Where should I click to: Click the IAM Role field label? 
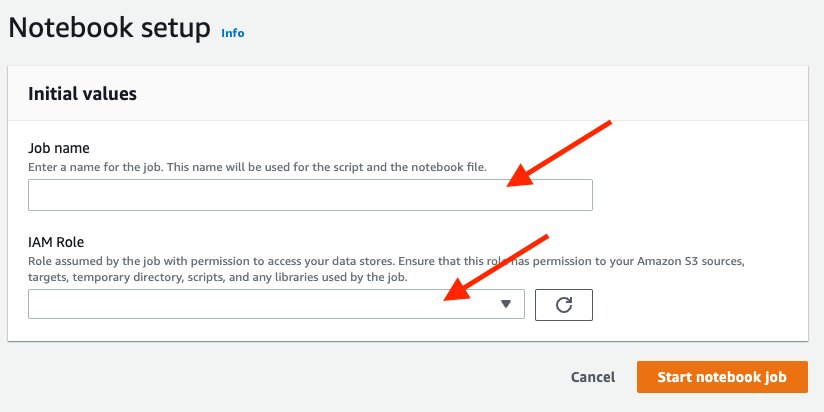click(x=56, y=242)
